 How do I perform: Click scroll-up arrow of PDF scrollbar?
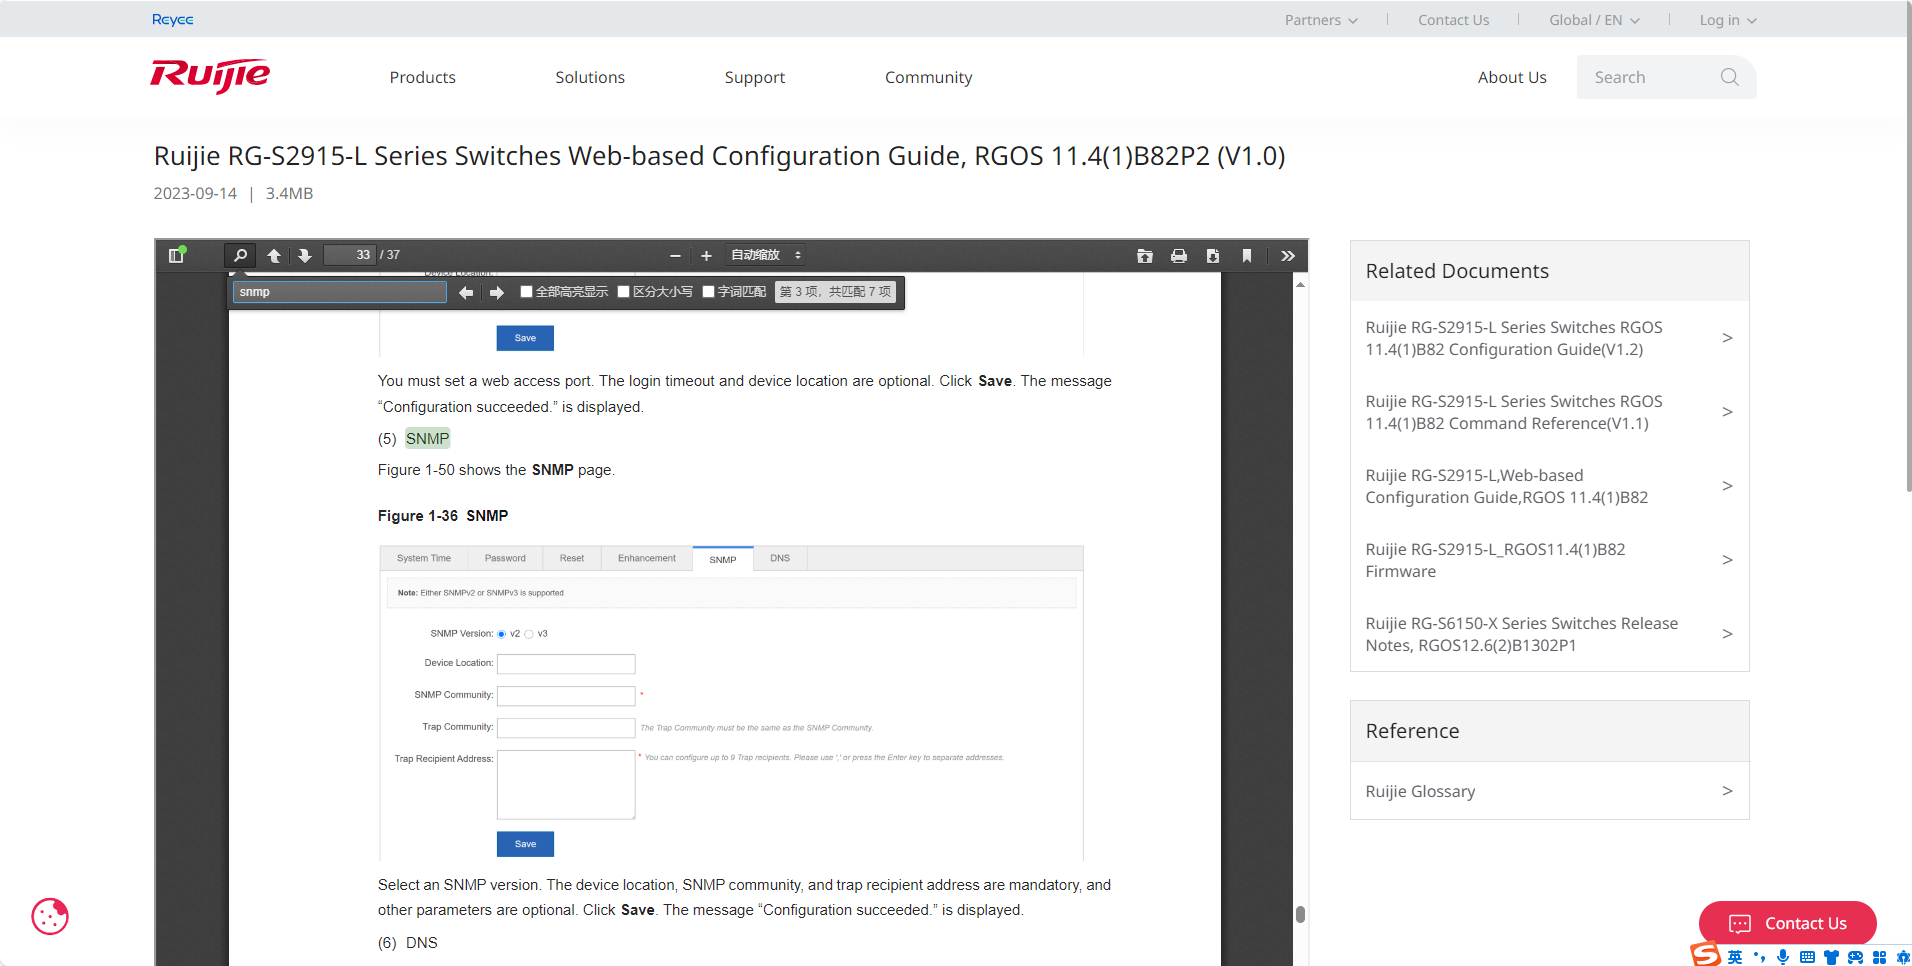(1300, 285)
